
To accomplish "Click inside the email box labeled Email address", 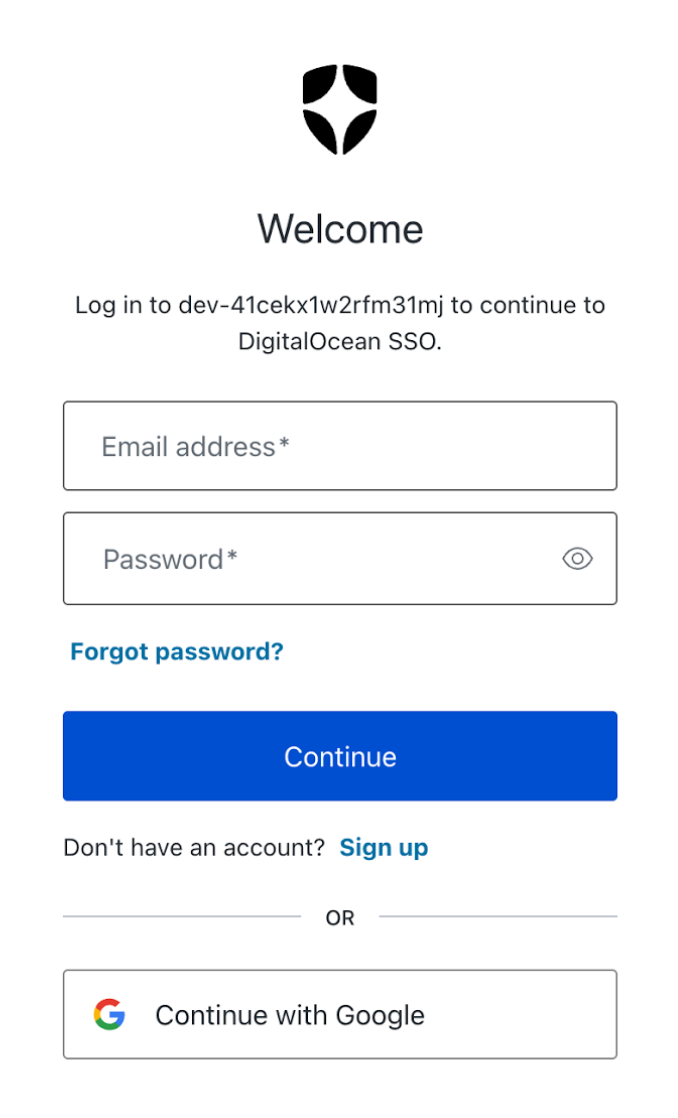I will 340,446.
